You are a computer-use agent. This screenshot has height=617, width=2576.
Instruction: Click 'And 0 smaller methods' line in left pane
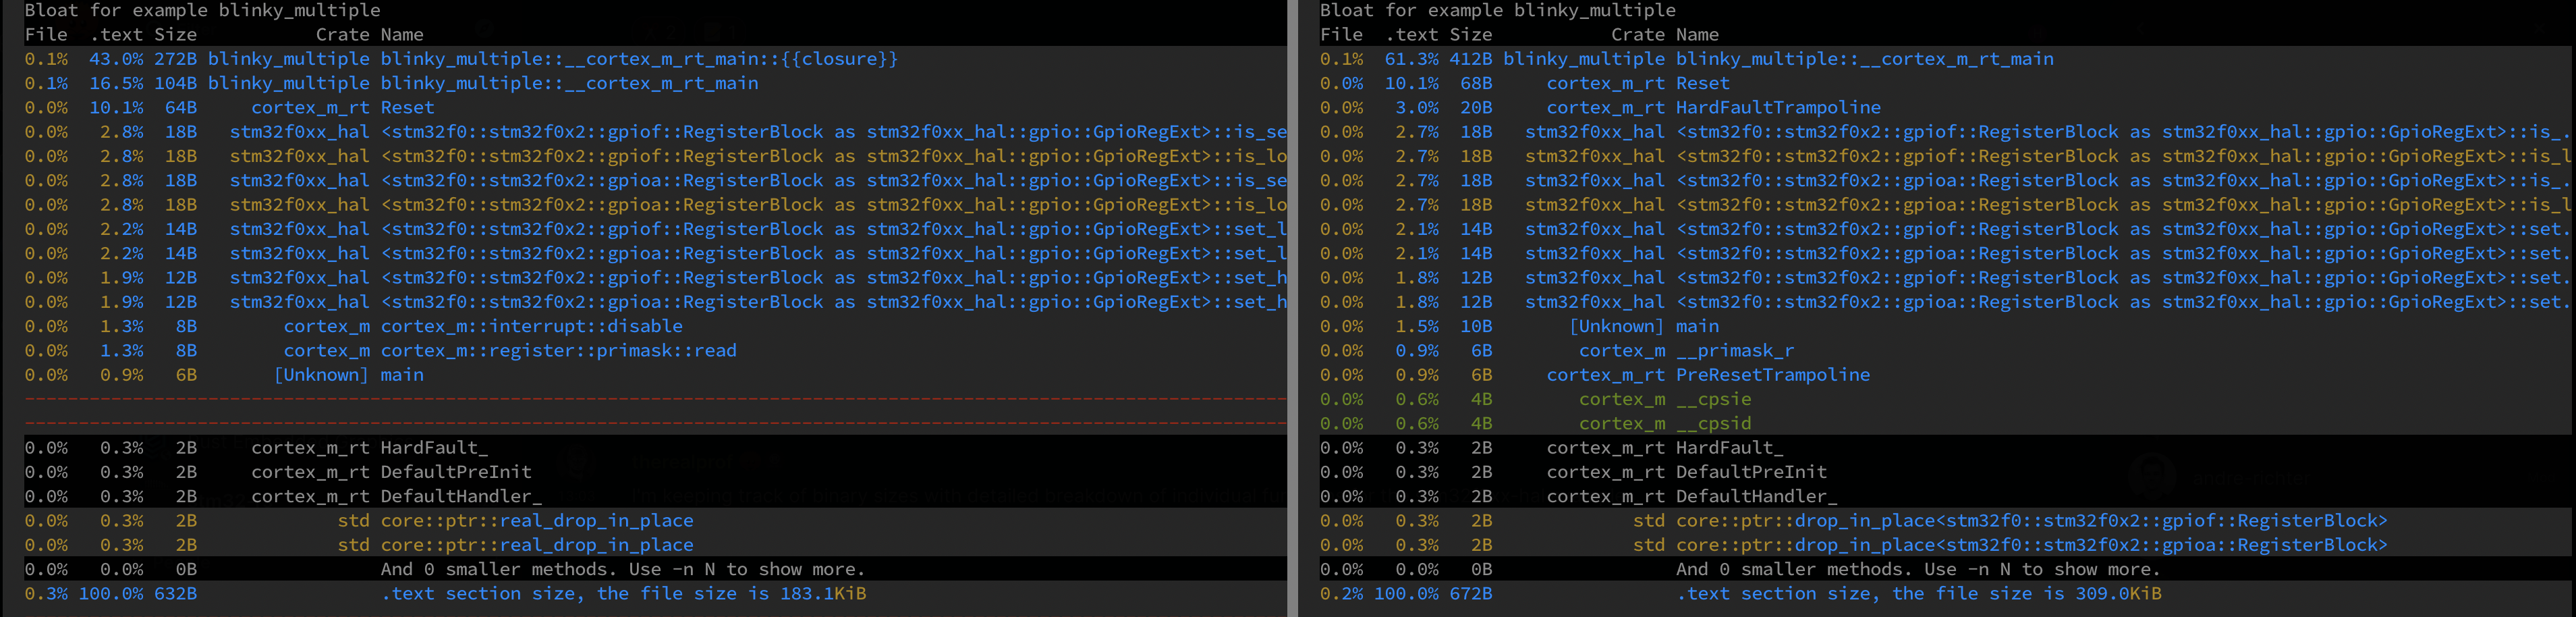pyautogui.click(x=623, y=569)
